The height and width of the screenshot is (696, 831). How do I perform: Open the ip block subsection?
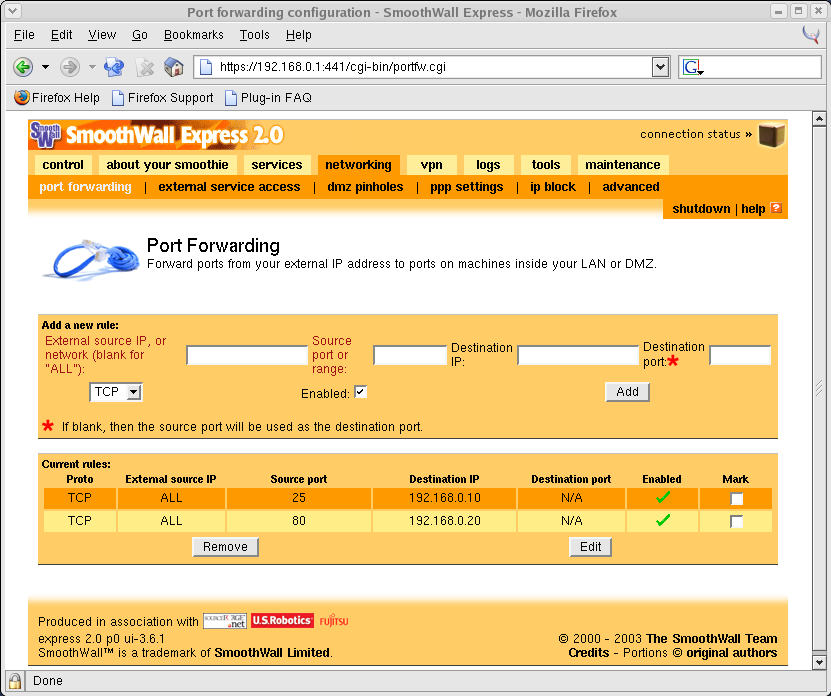pos(553,187)
